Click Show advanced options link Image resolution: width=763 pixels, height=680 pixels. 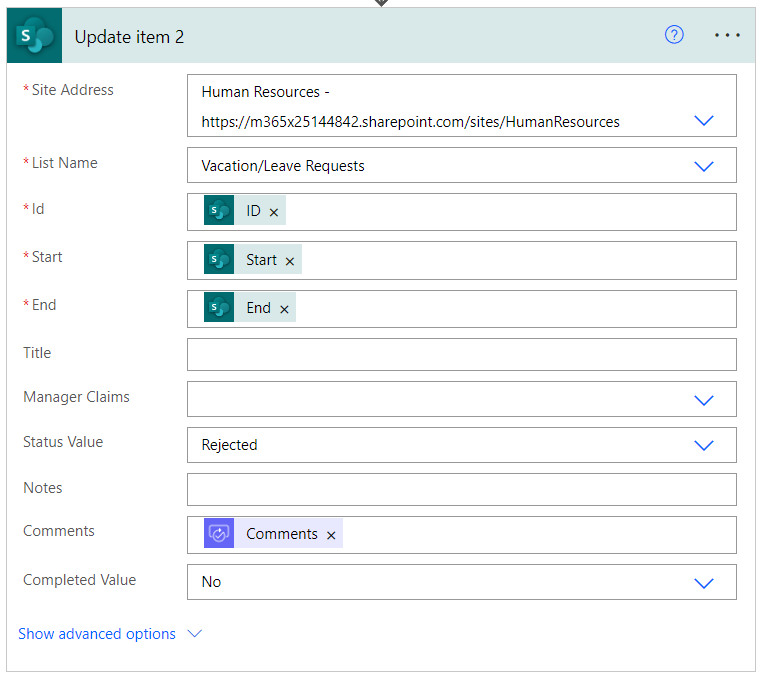(x=97, y=634)
